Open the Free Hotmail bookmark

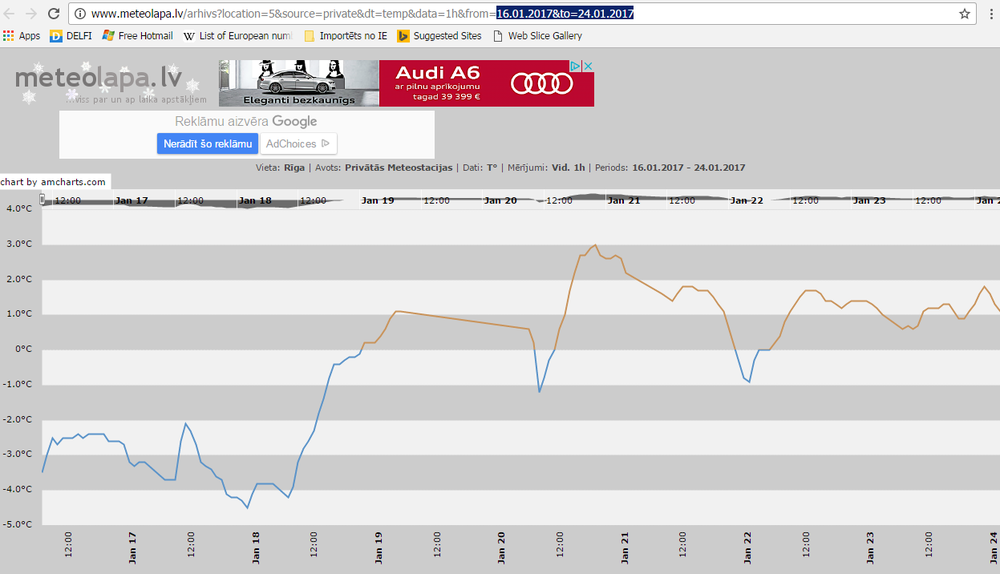(x=137, y=36)
